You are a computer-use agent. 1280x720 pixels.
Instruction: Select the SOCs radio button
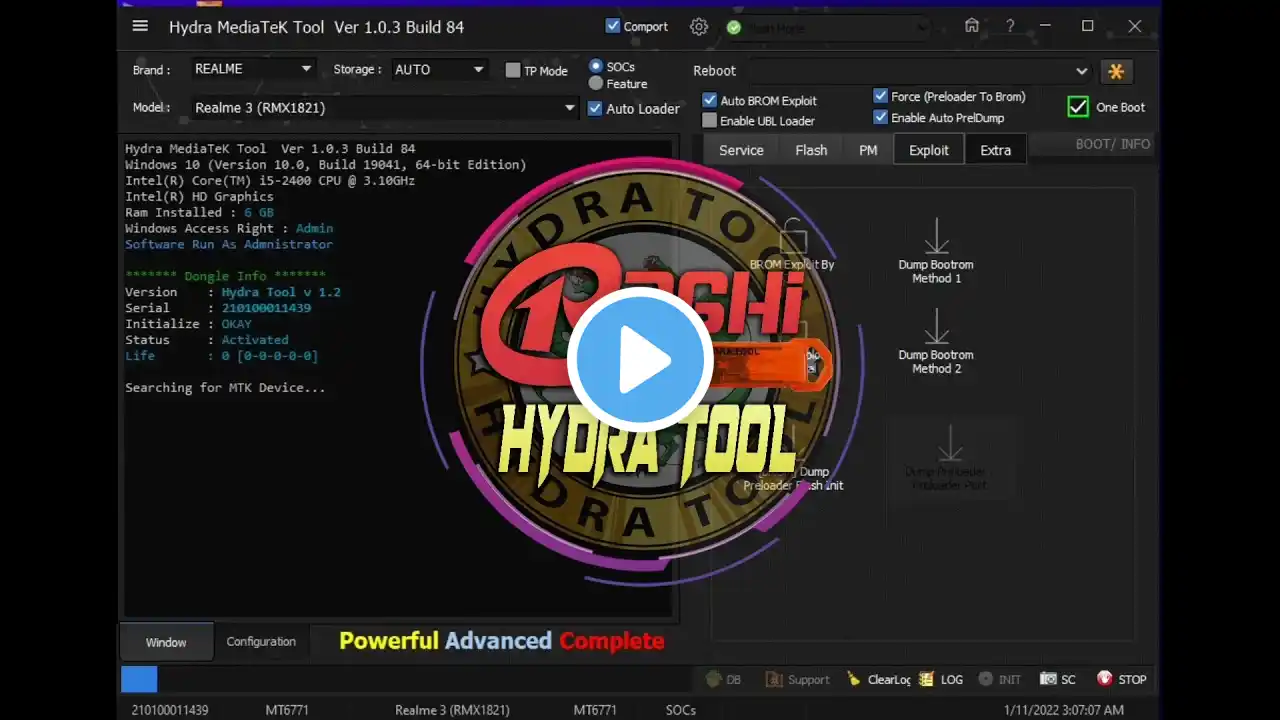(596, 66)
